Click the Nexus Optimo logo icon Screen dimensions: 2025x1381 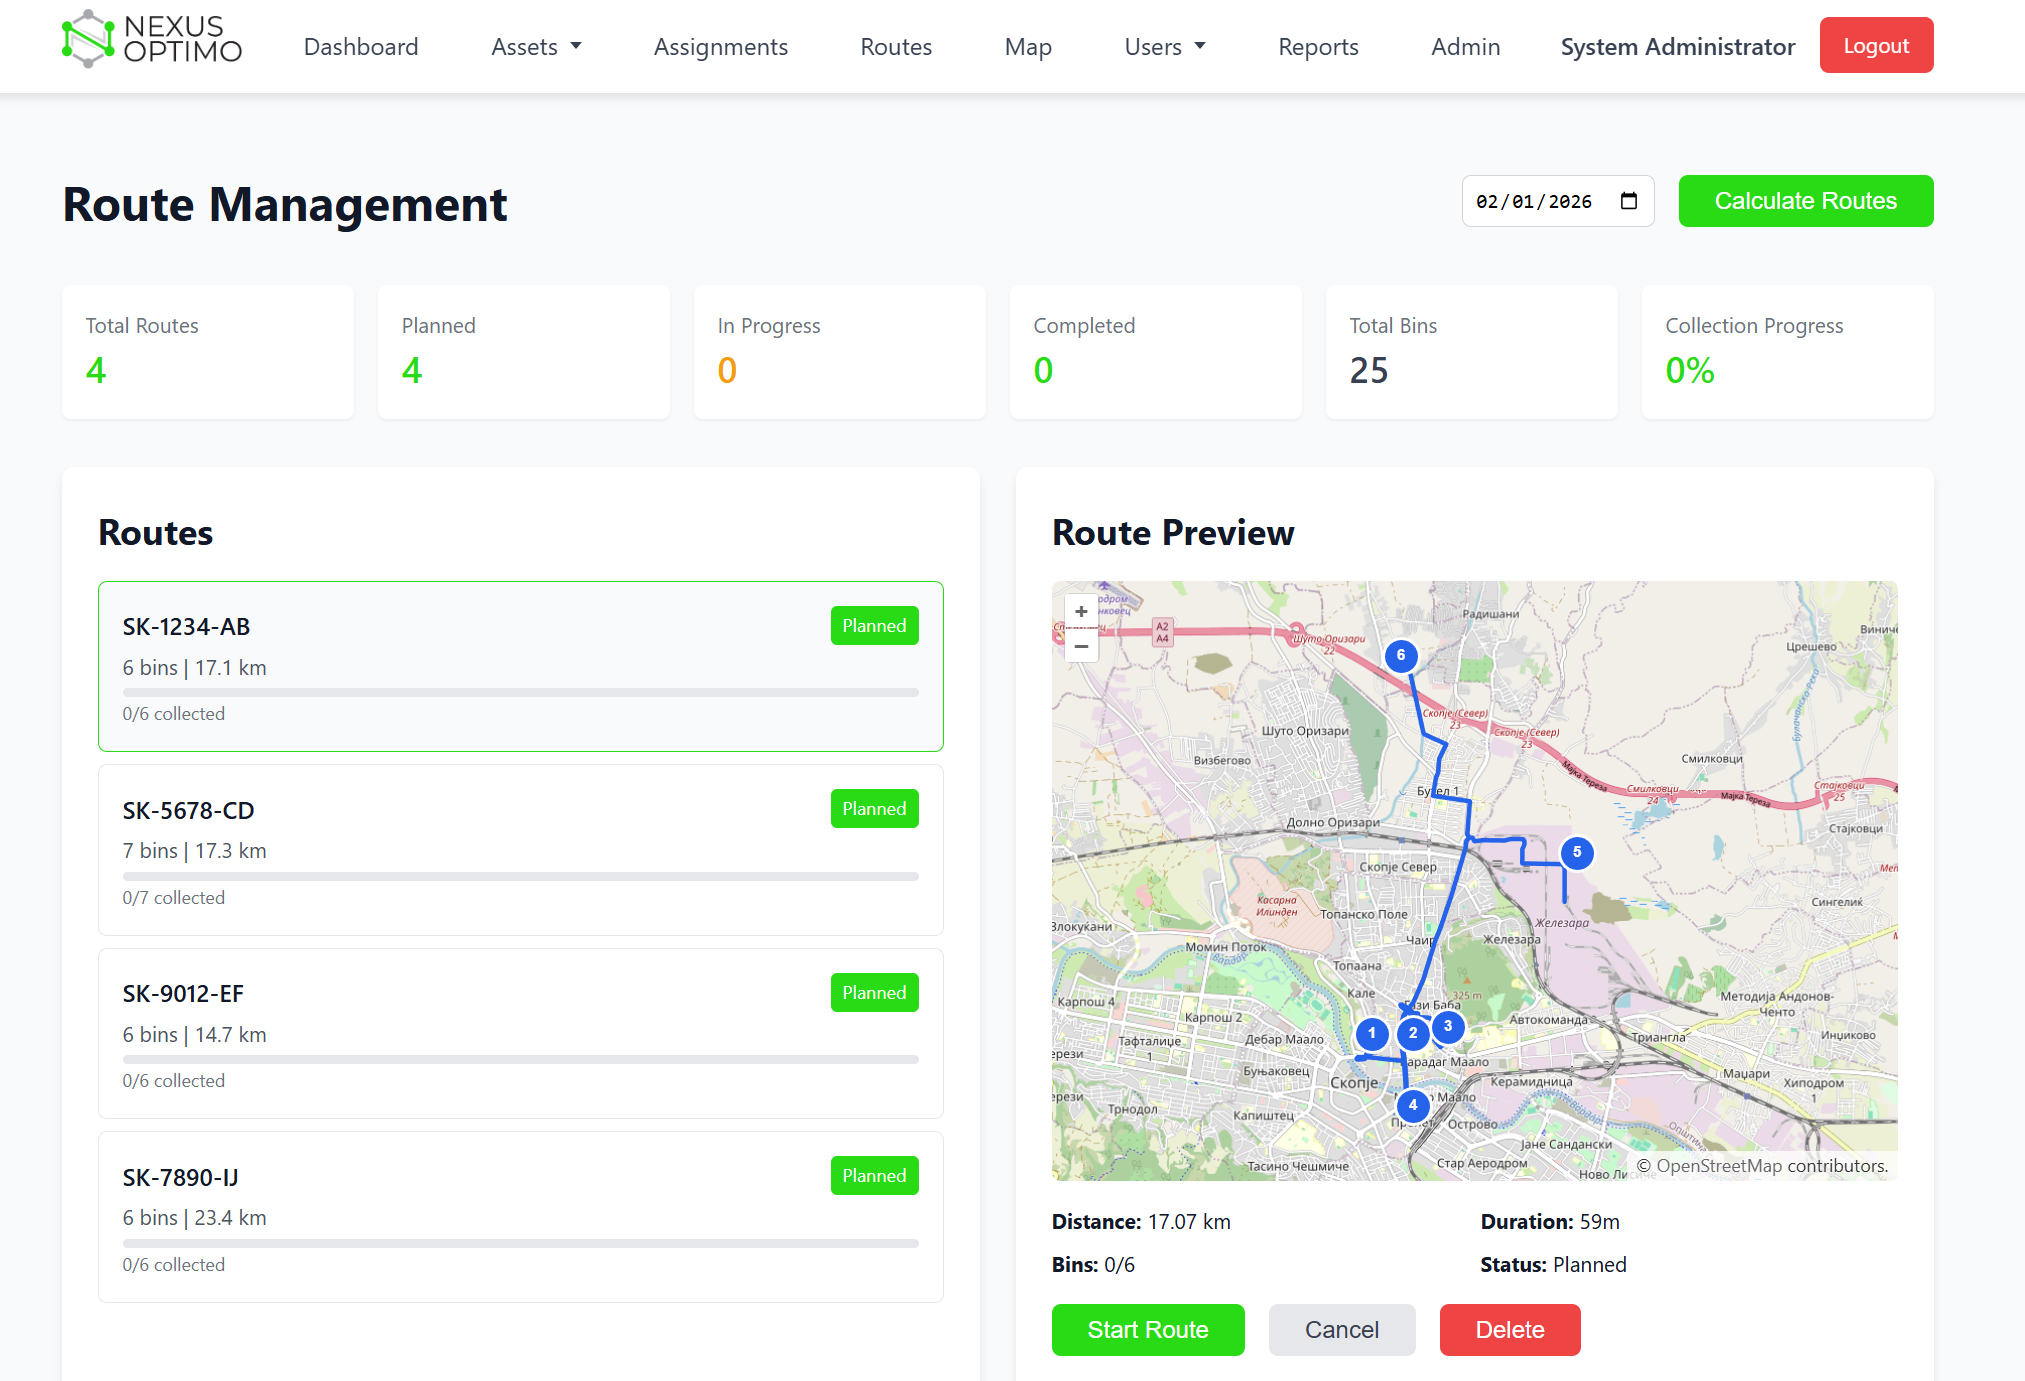click(x=88, y=40)
